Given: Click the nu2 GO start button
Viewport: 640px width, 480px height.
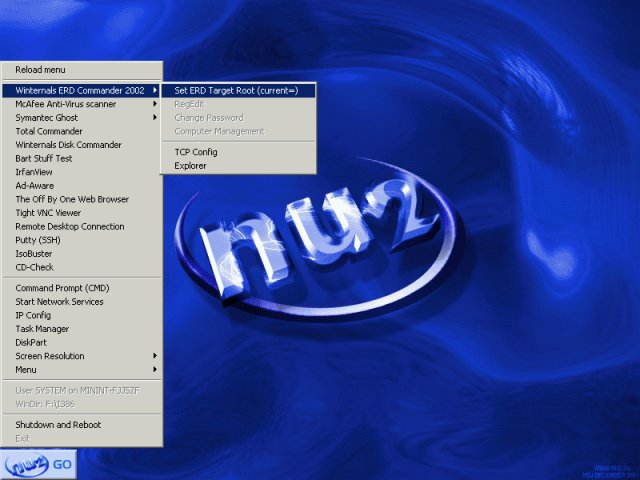Looking at the screenshot, I should click(x=38, y=464).
